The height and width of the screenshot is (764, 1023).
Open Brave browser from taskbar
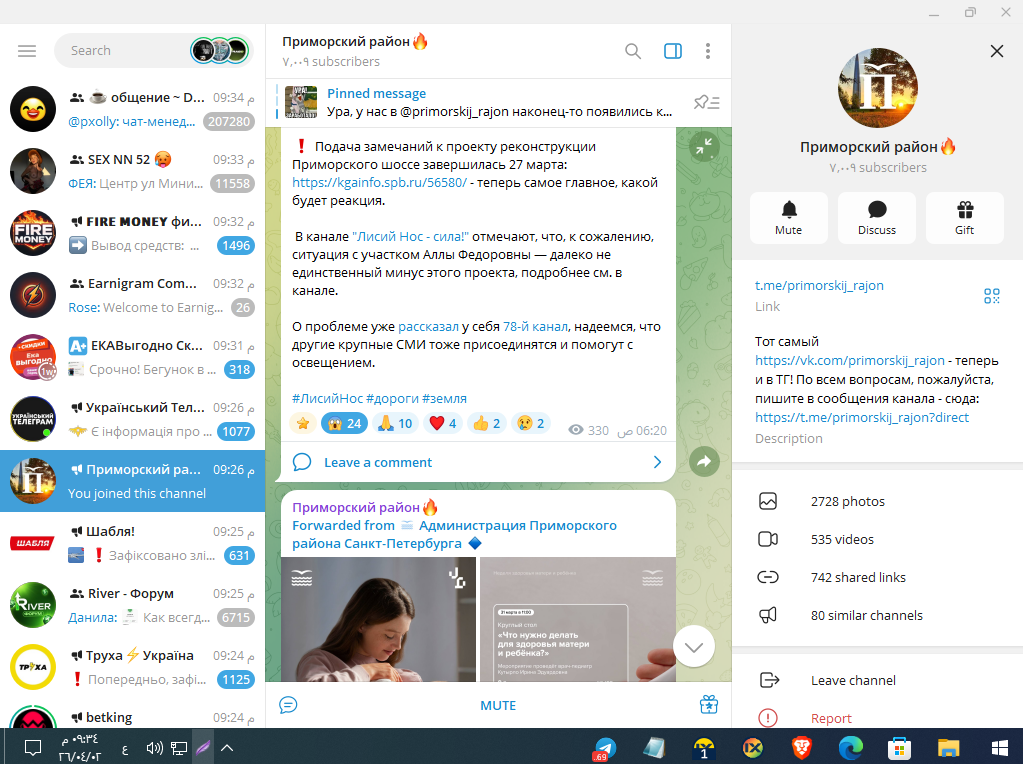pos(801,748)
